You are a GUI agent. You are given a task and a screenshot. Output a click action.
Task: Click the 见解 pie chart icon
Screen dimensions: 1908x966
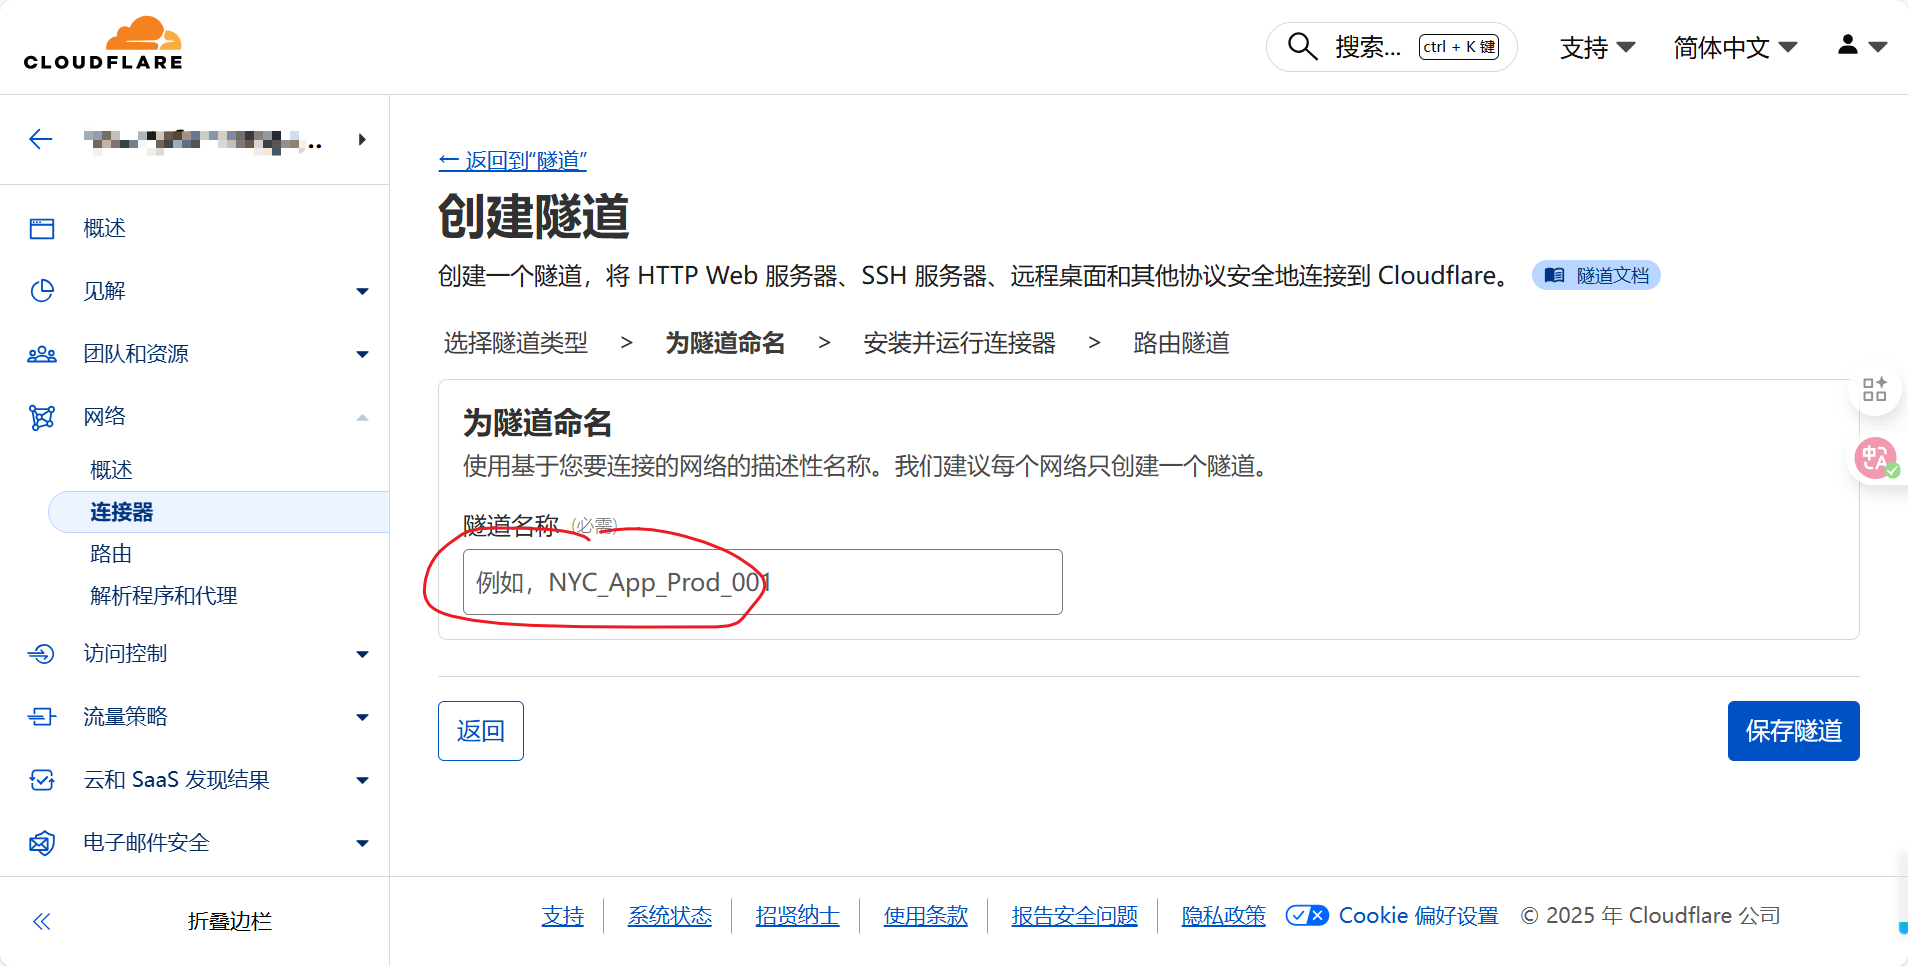[x=42, y=291]
